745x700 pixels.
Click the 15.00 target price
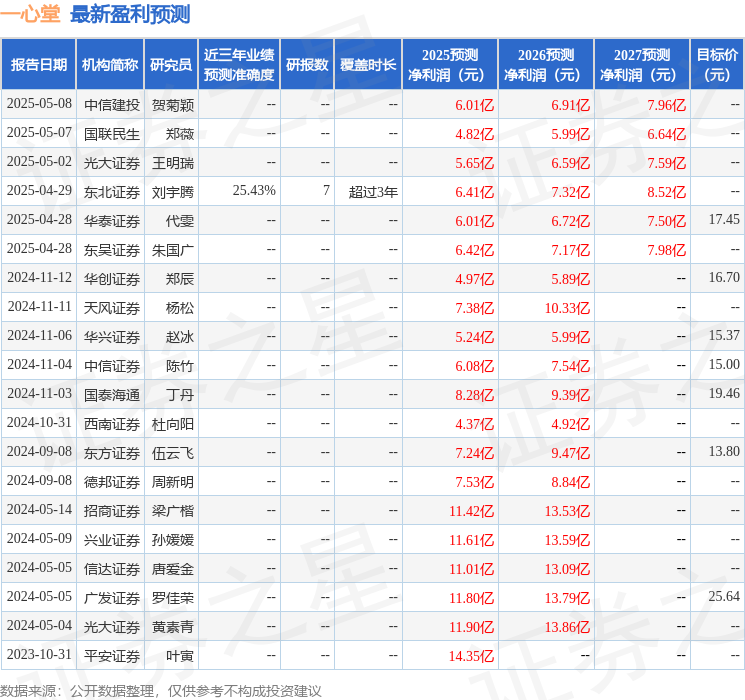point(724,364)
